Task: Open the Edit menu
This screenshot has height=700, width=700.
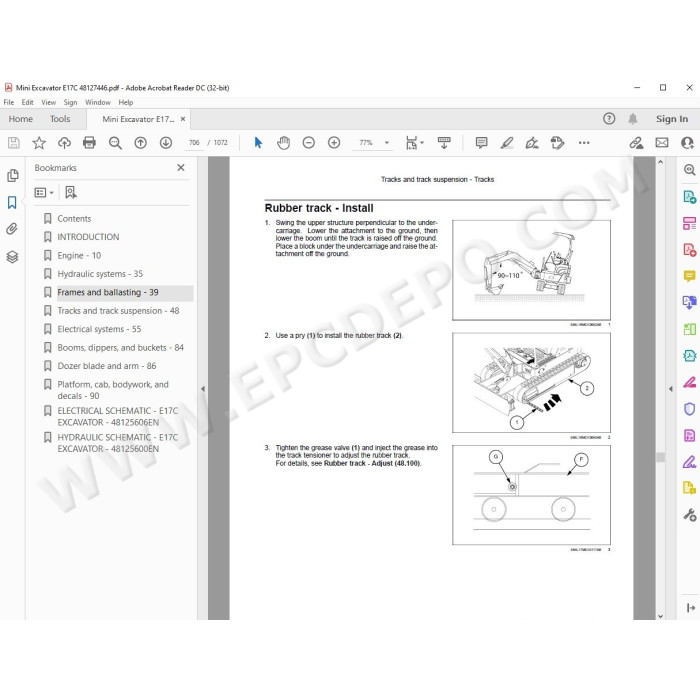Action: point(27,102)
